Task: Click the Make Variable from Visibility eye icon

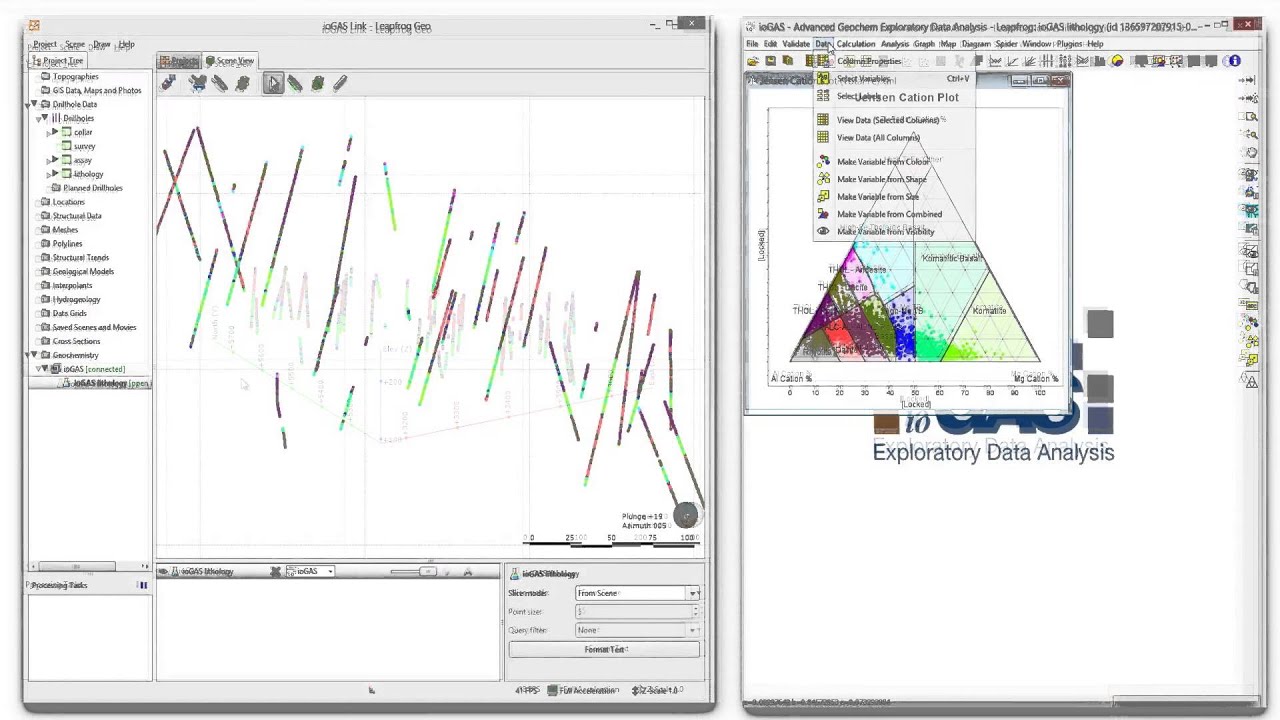Action: tap(823, 231)
